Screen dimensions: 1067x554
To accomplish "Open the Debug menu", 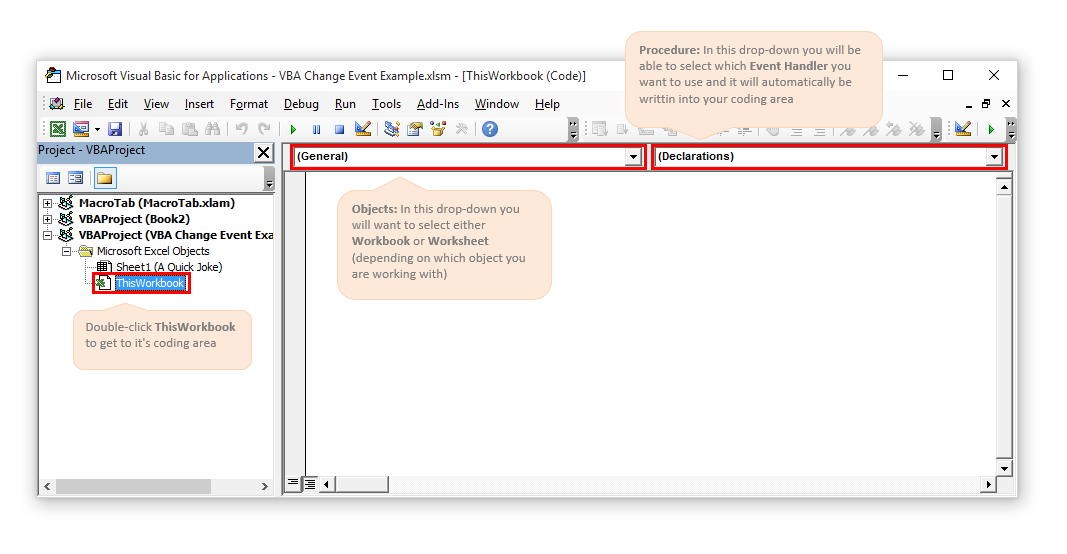I will tap(301, 104).
